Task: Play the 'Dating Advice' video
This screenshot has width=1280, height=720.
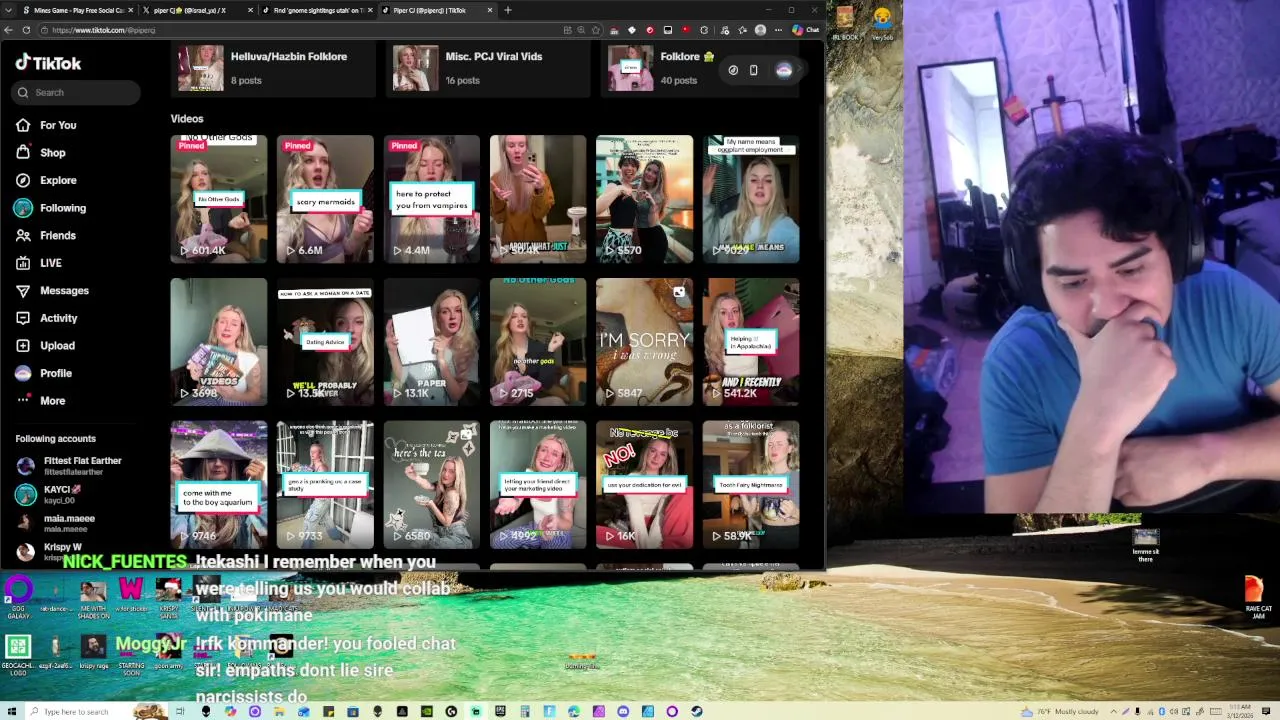Action: pyautogui.click(x=325, y=342)
